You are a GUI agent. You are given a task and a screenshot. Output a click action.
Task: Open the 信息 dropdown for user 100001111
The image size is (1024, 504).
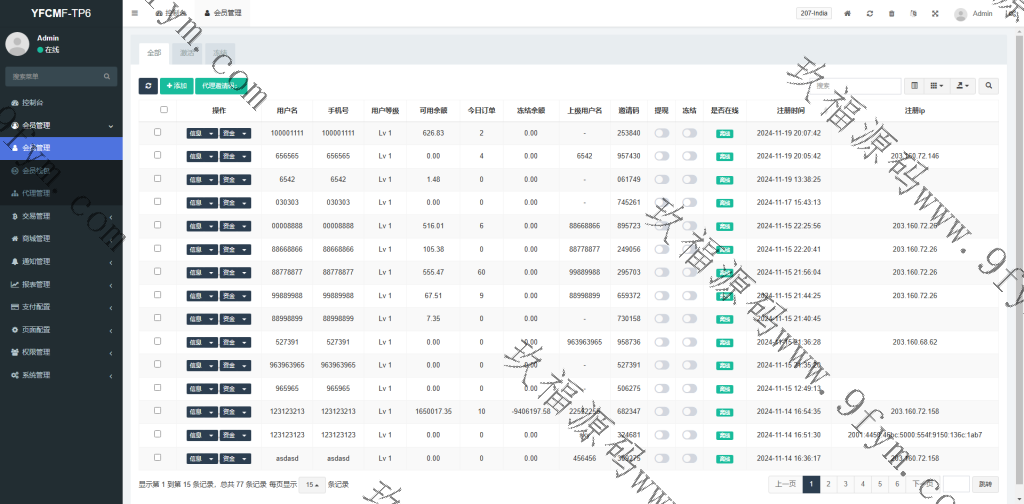click(201, 133)
